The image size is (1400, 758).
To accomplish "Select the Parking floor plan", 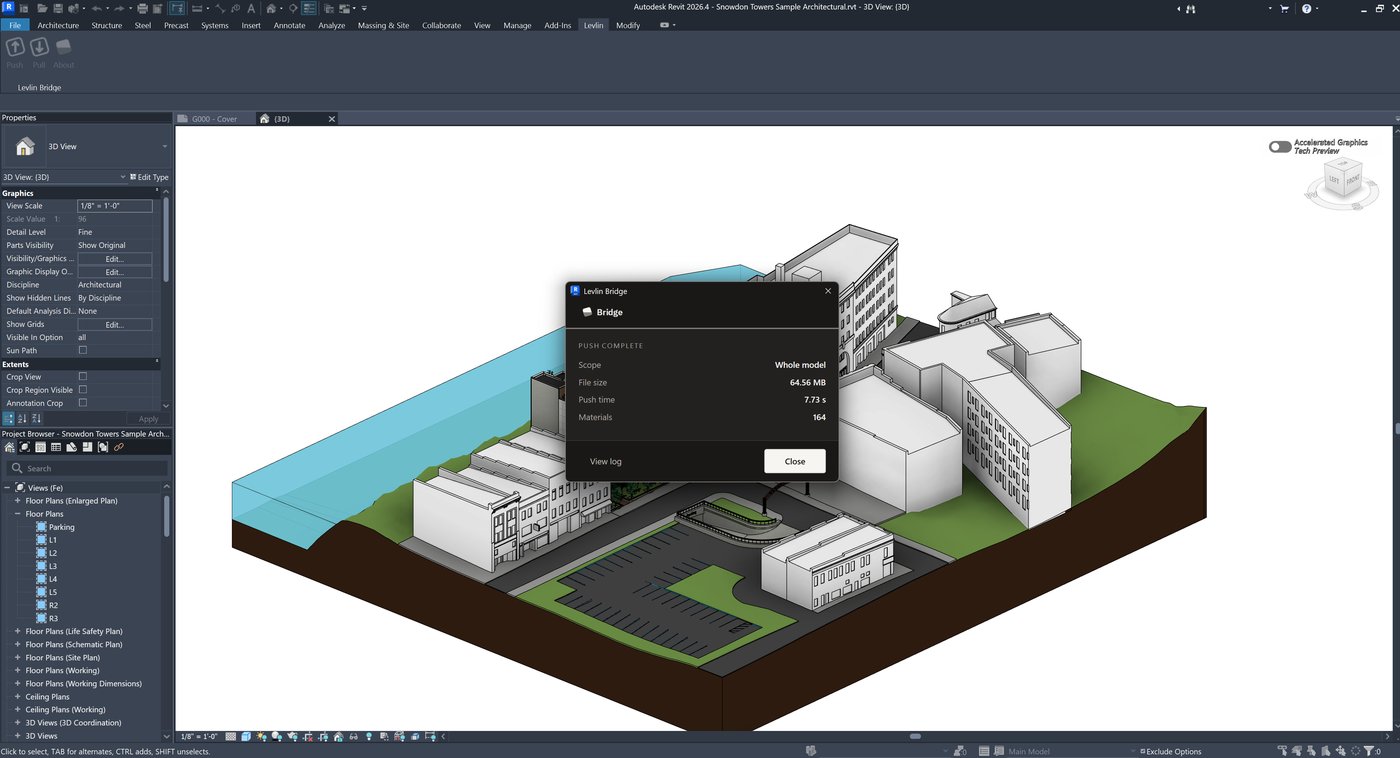I will click(61, 527).
